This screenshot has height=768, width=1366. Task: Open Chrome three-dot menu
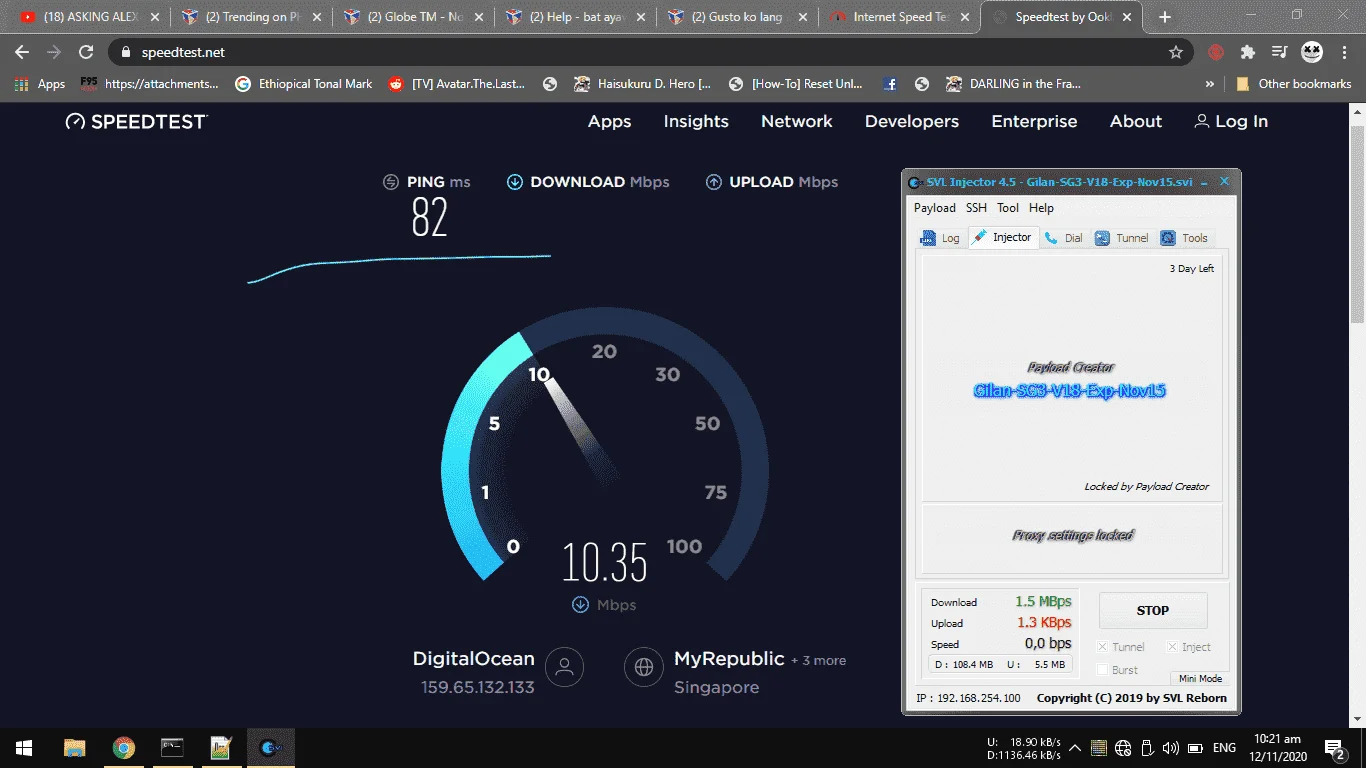coord(1343,52)
